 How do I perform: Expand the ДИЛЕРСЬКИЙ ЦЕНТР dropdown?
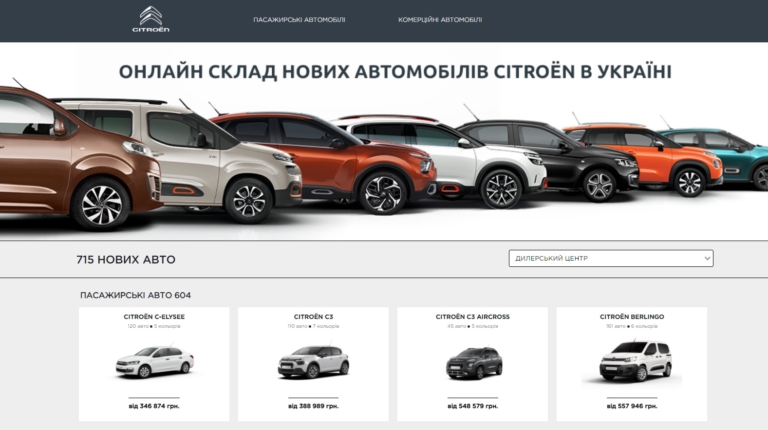click(x=611, y=258)
